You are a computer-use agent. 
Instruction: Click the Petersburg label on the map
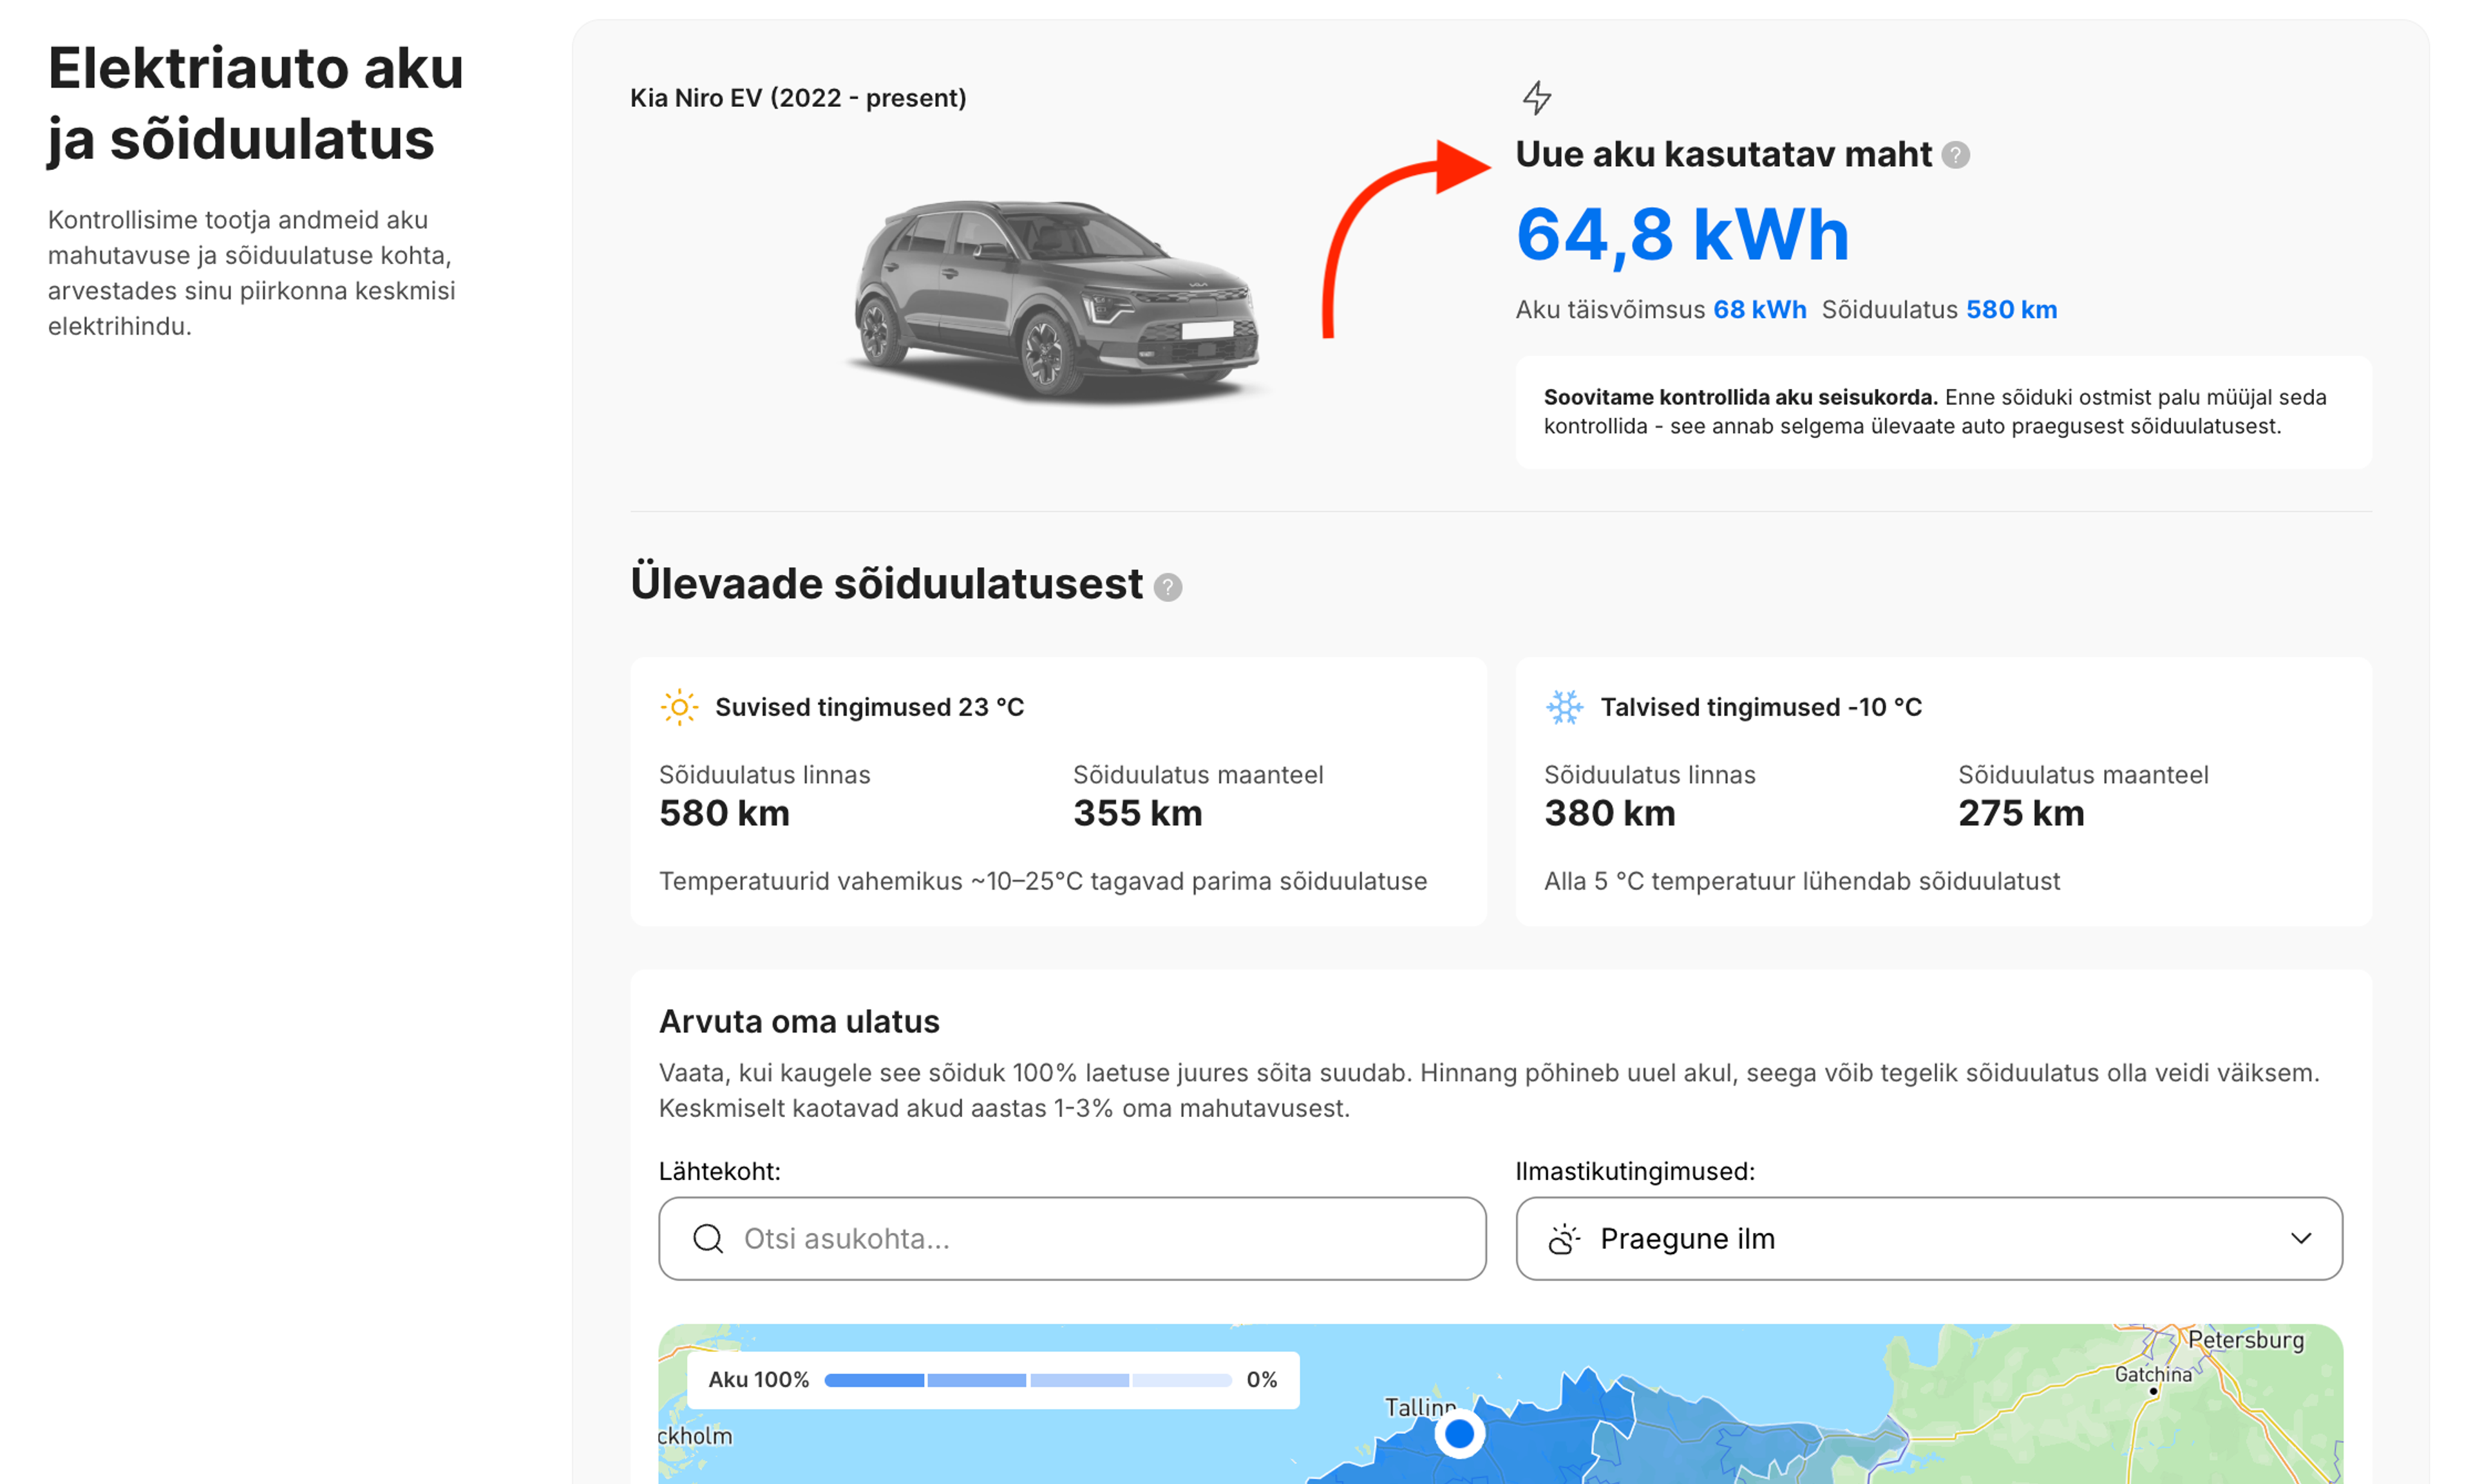2245,1340
